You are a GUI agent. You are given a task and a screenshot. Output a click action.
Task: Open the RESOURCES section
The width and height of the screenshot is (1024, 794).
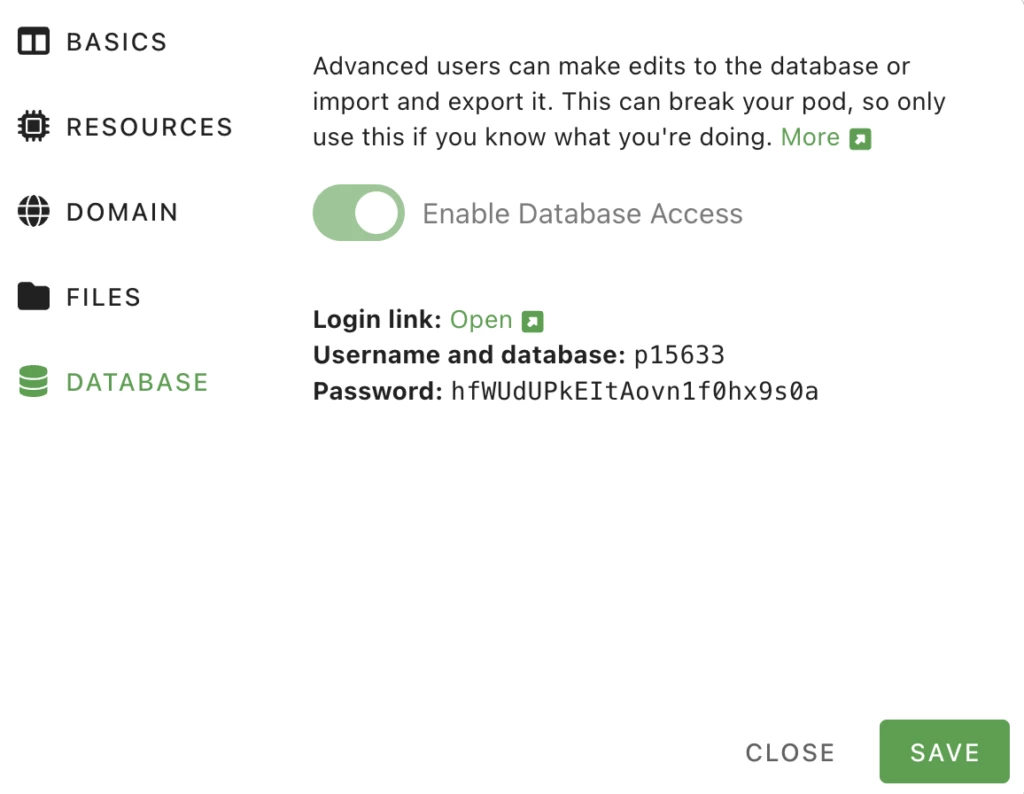coord(149,127)
